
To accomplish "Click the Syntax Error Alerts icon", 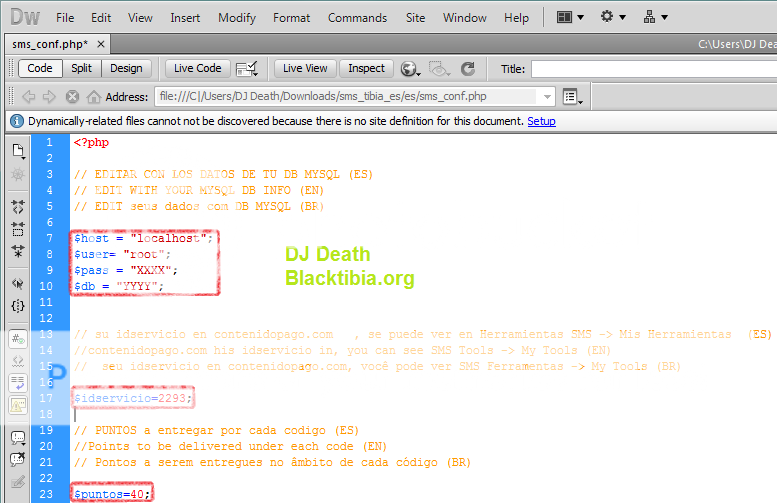I will click(x=18, y=405).
